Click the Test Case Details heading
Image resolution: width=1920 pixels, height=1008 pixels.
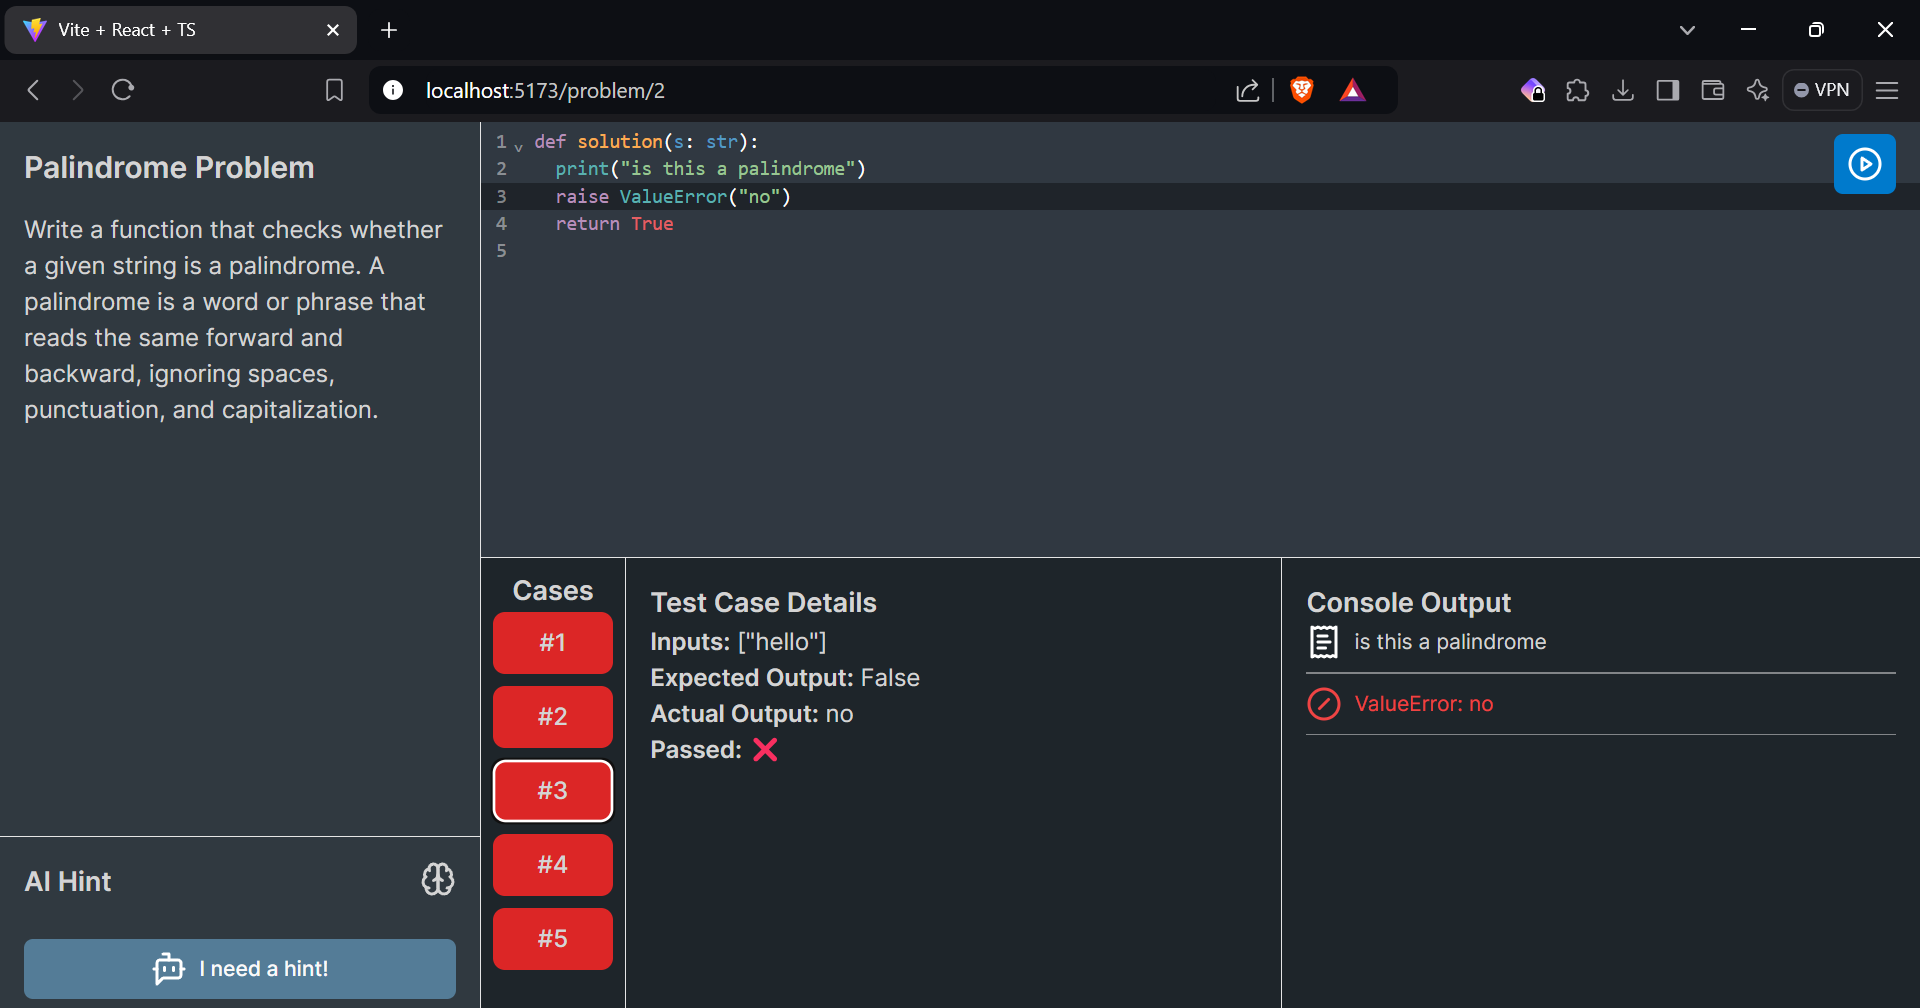click(x=763, y=603)
